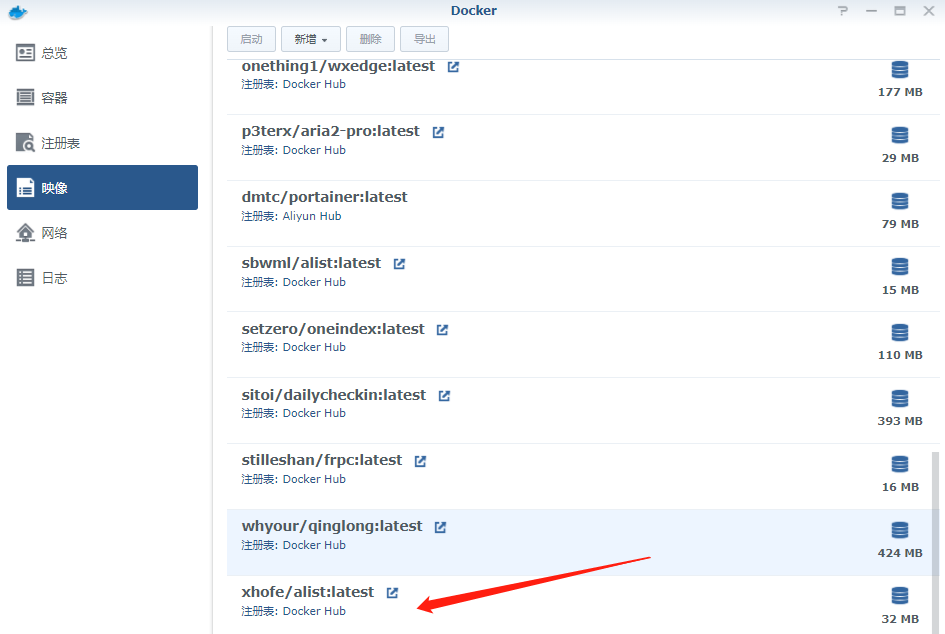The width and height of the screenshot is (945, 634).
Task: Open external link for stilleshan/frpc:latest
Action: 420,461
